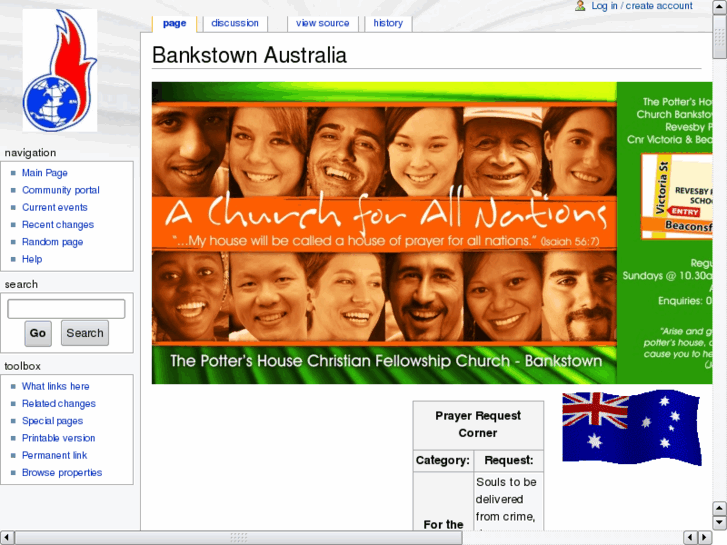This screenshot has height=545, width=727.
Task: Click the Bankstown Australia page heading
Action: [x=249, y=55]
